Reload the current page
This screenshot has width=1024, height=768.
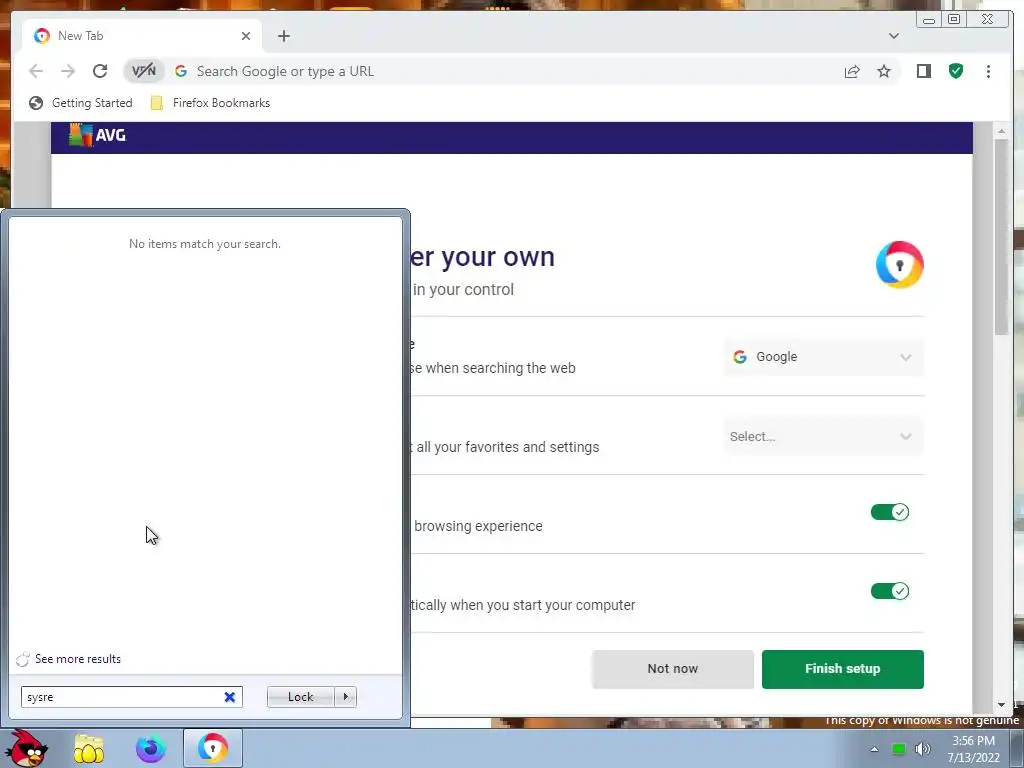tap(100, 71)
